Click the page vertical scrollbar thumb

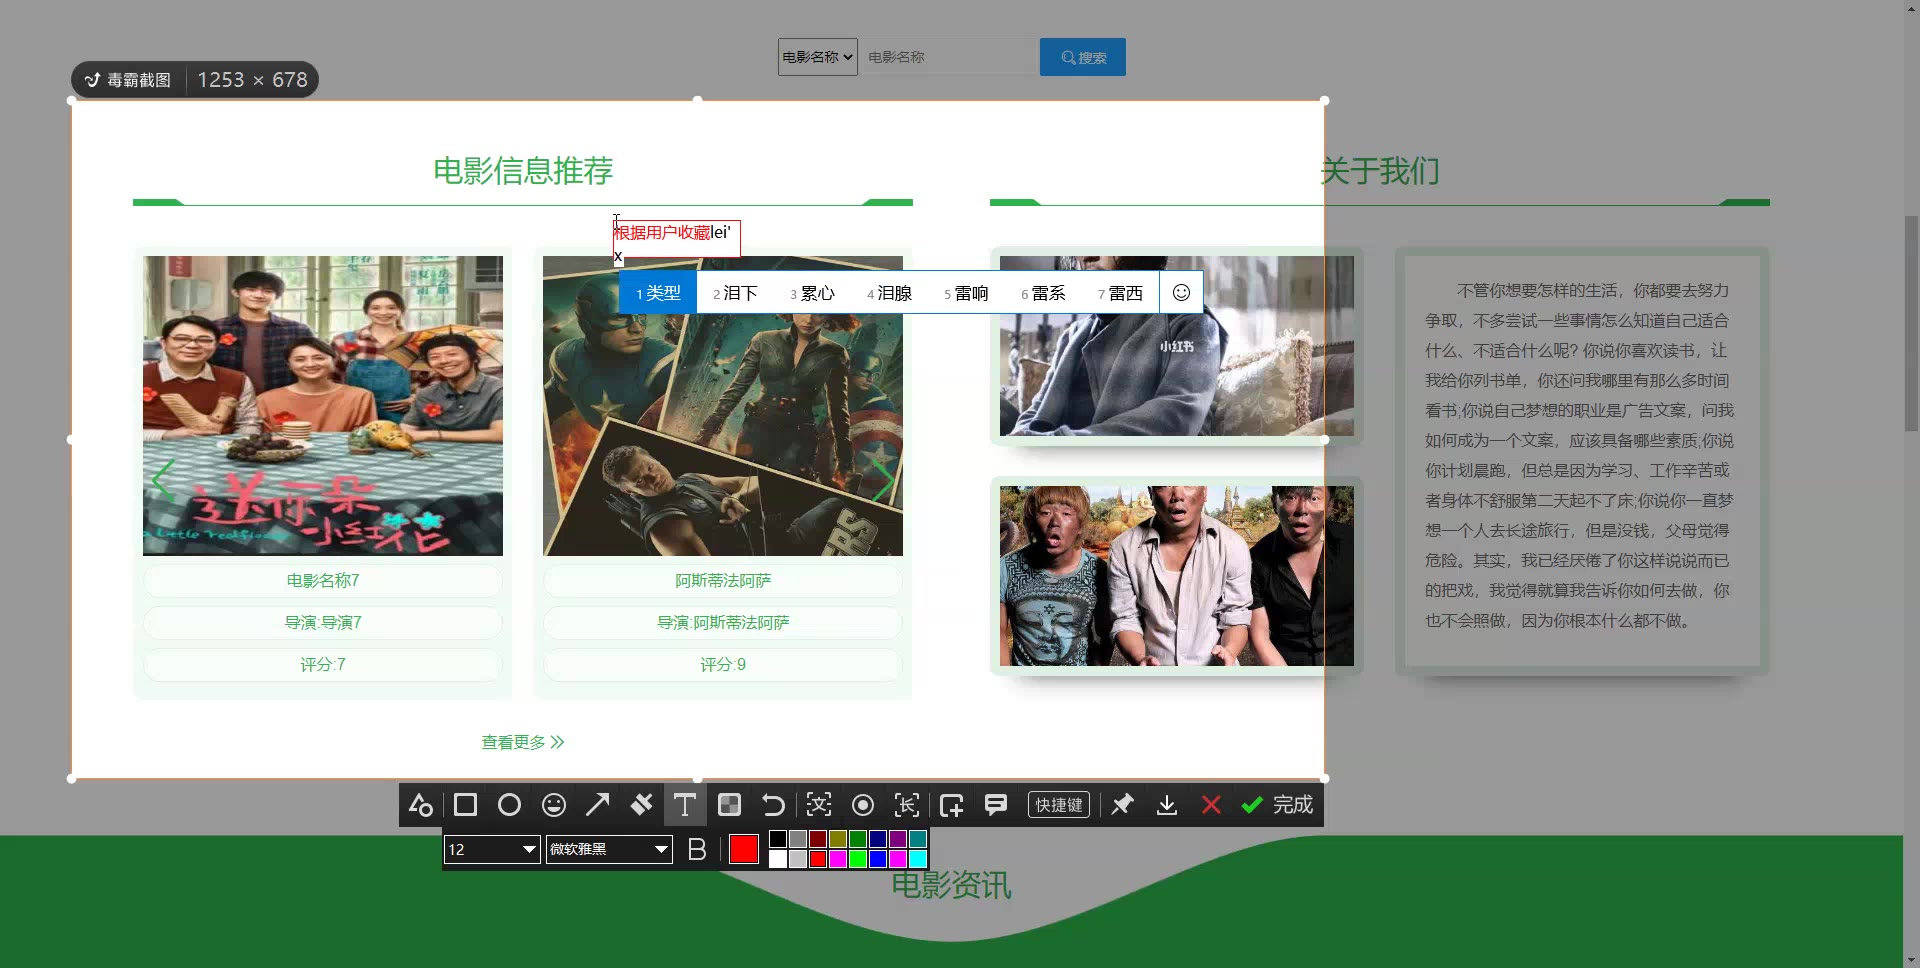1911,323
